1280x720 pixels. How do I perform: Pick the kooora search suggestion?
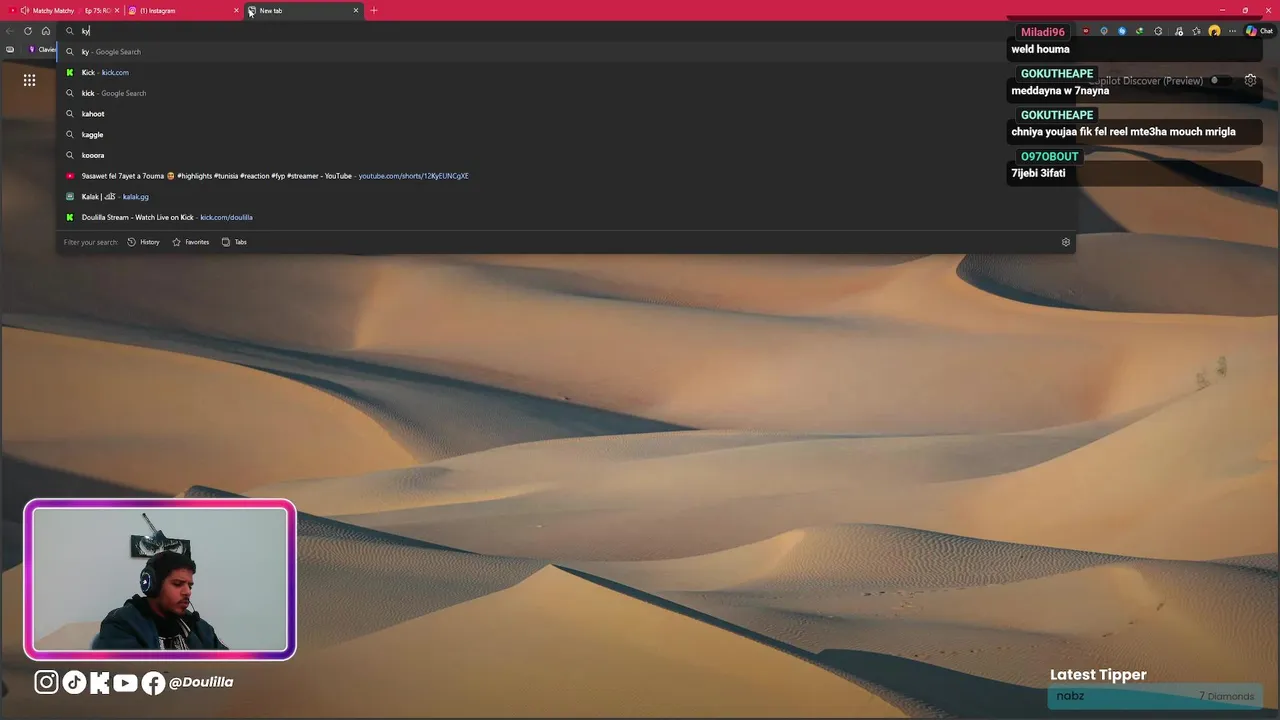(566, 155)
